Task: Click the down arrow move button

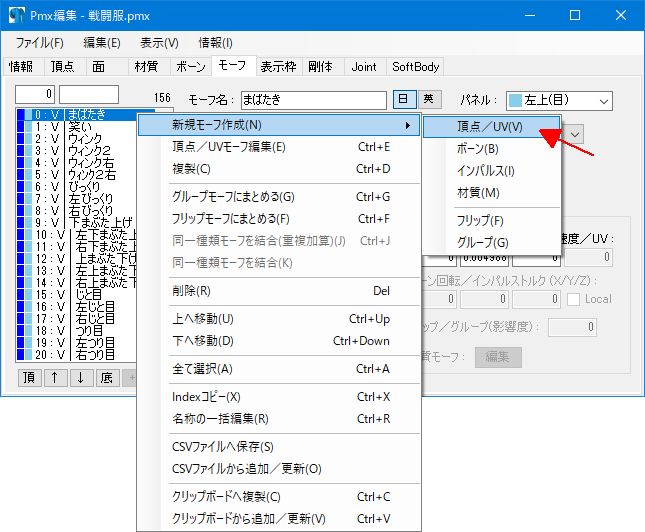Action: click(x=81, y=378)
